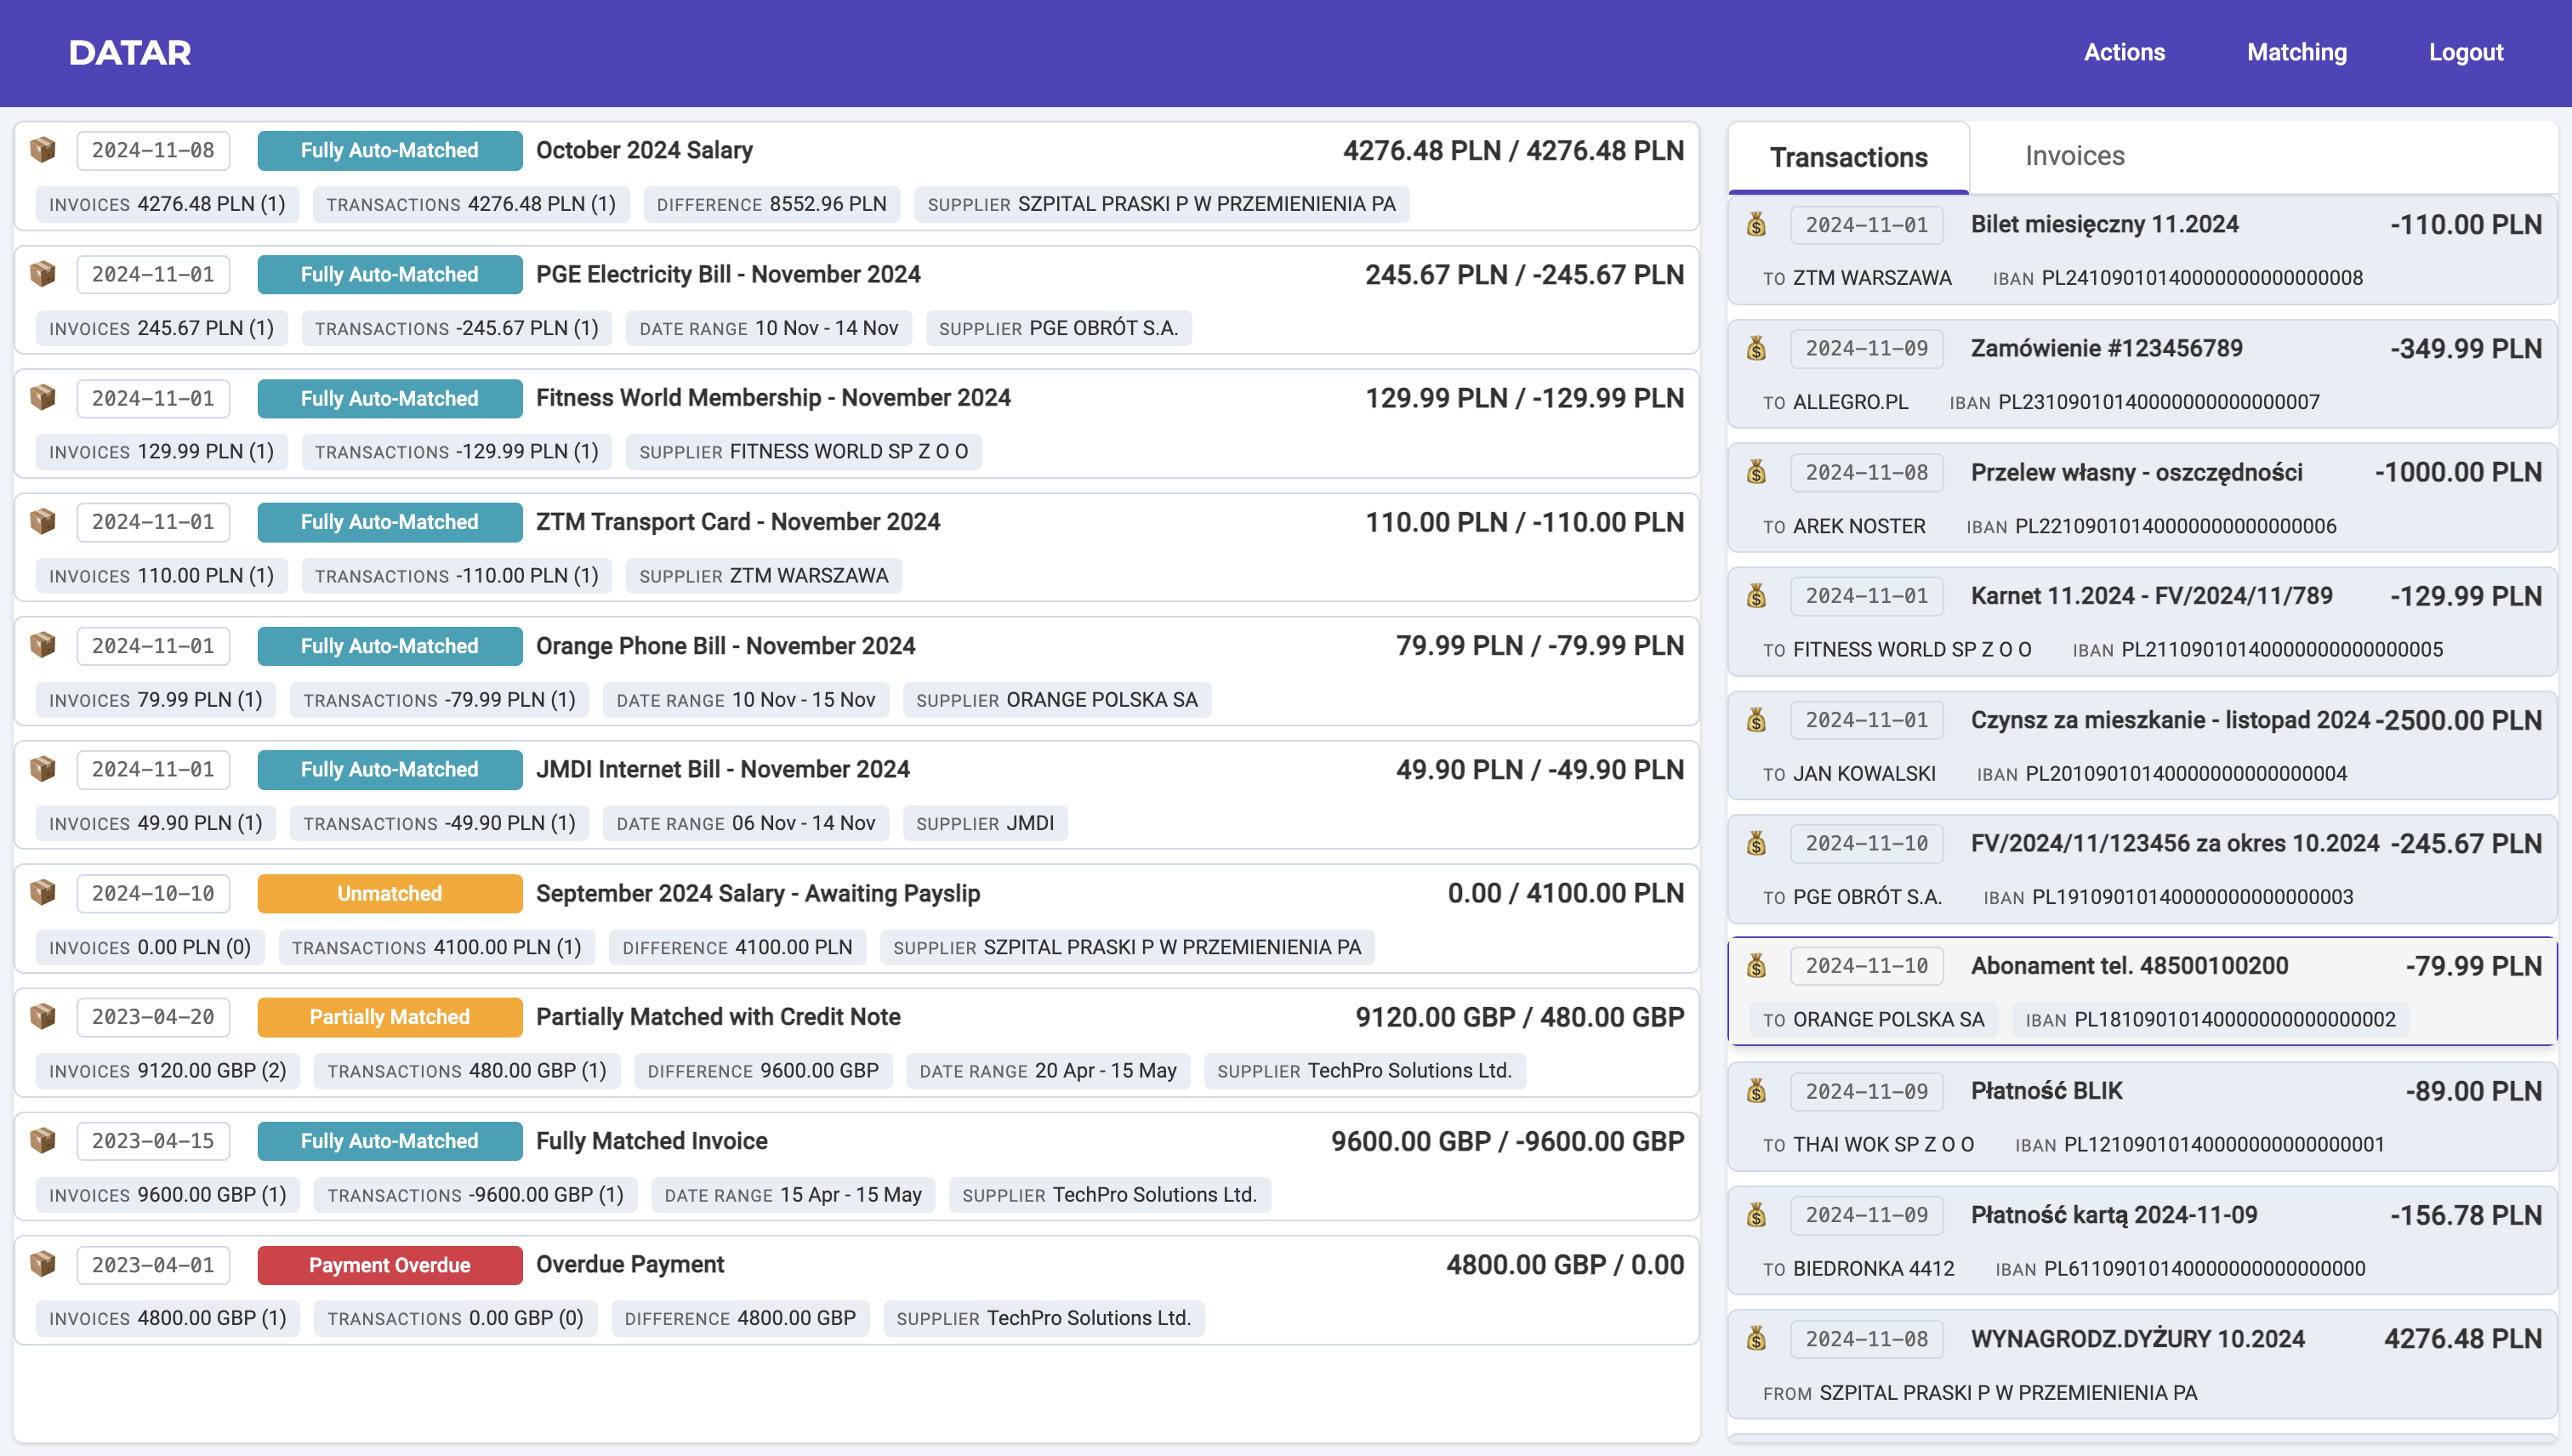Image resolution: width=2572 pixels, height=1456 pixels.
Task: Click money bag icon for Przelew własny - oszczędności
Action: coord(1756,472)
